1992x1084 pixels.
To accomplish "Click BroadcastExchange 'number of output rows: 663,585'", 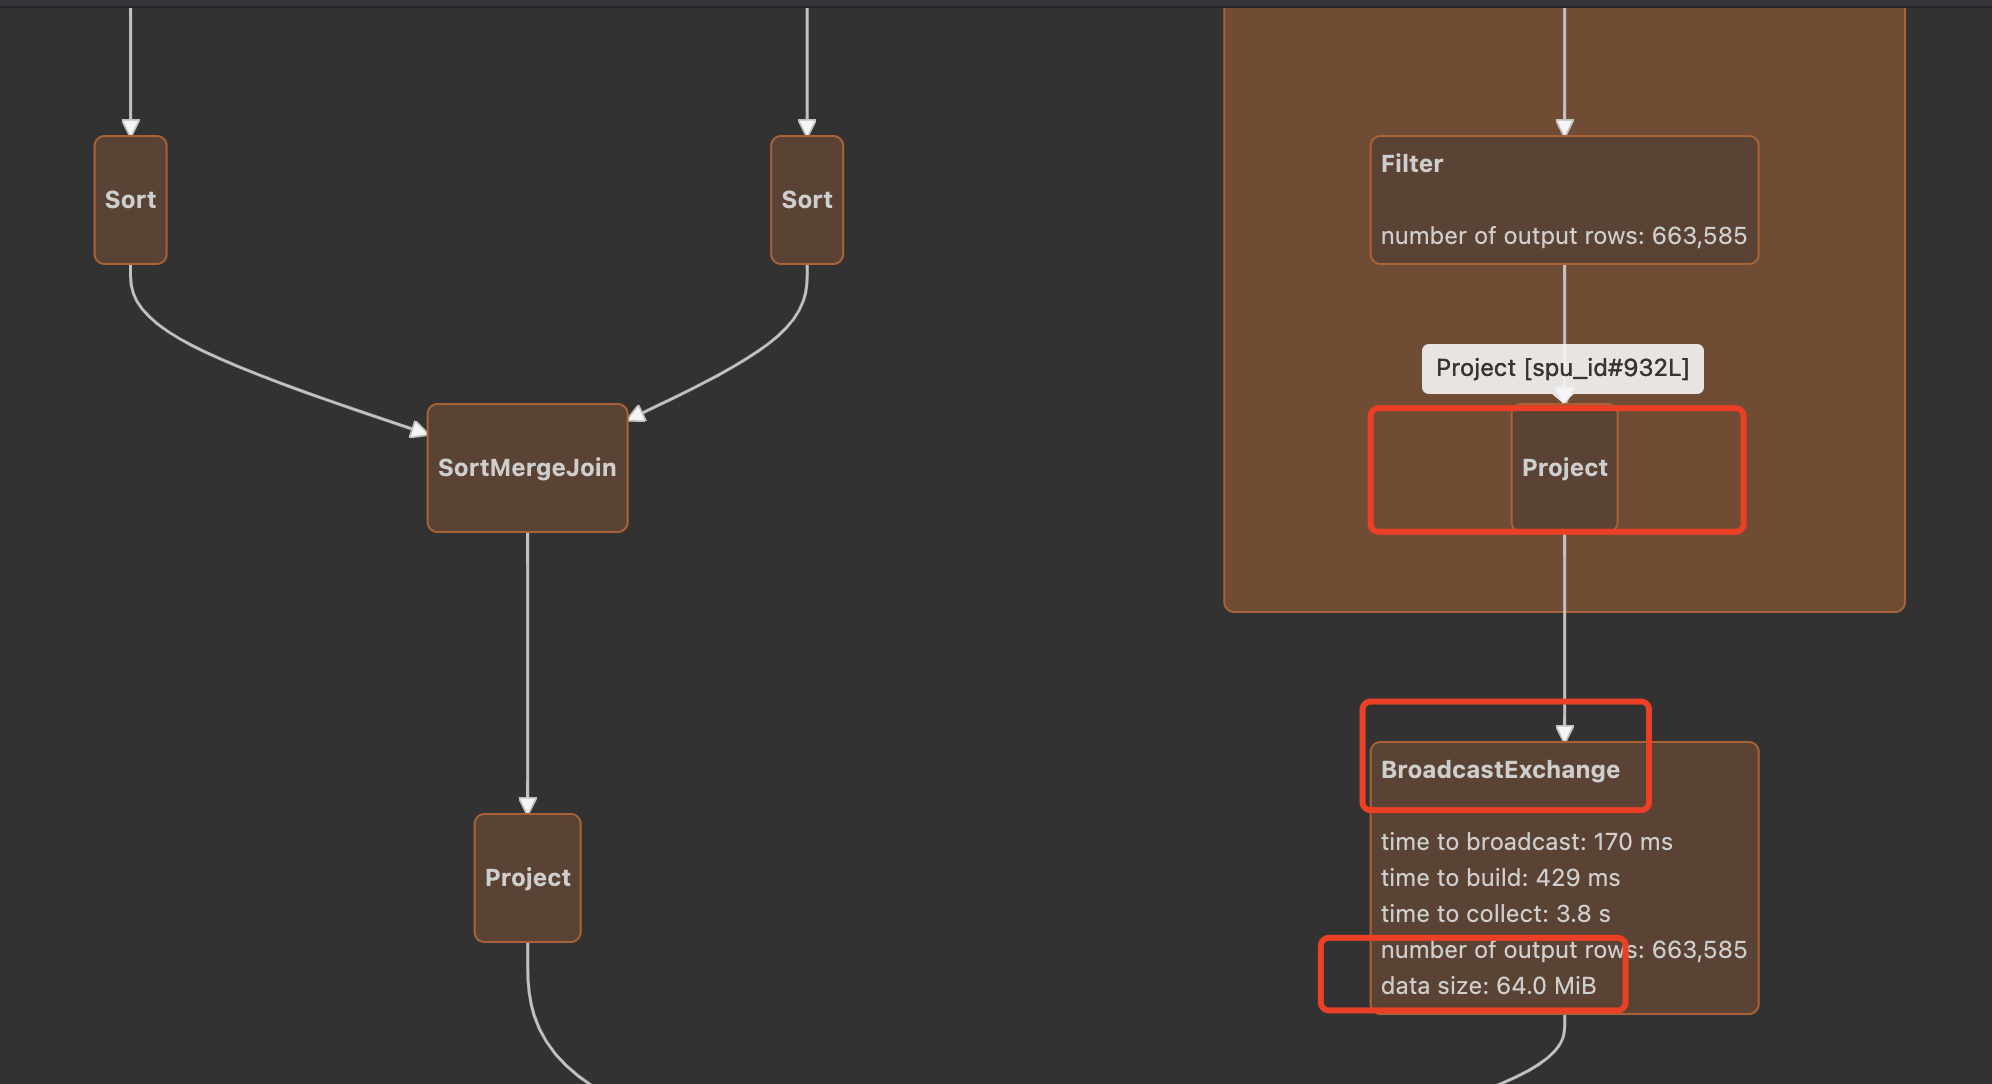I will tap(1564, 950).
